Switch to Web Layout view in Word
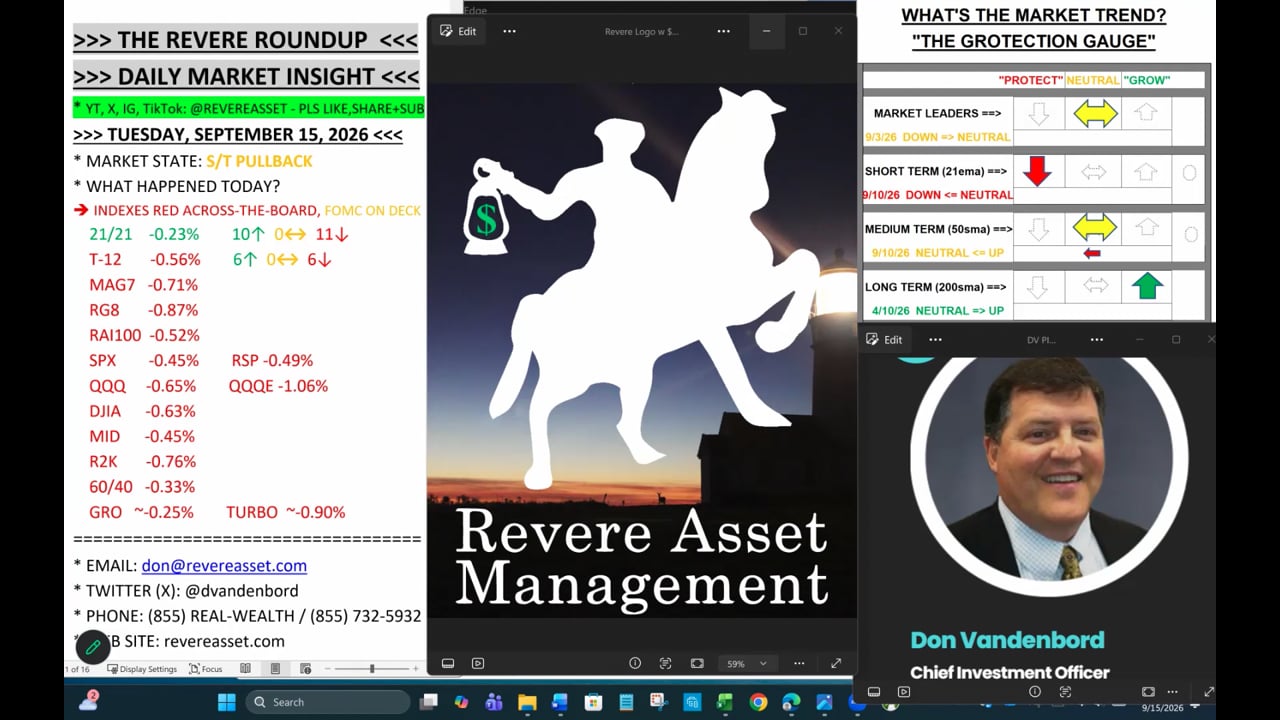The image size is (1280, 720). pyautogui.click(x=306, y=669)
